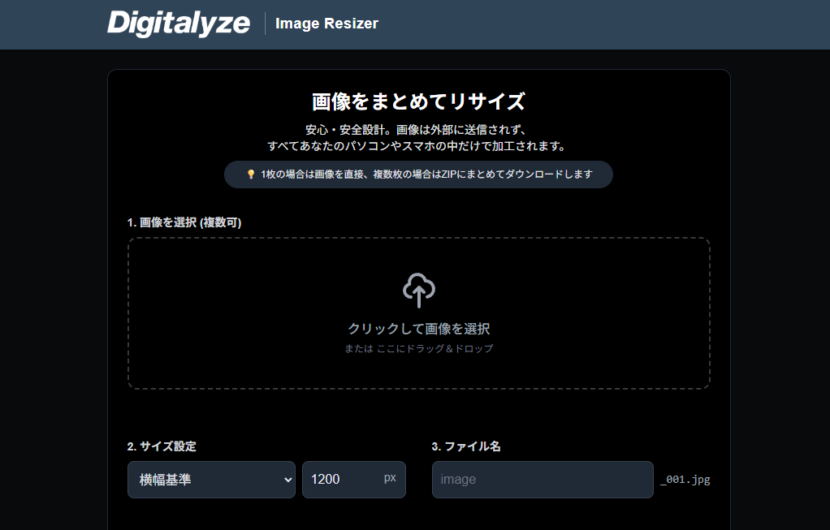Click the ここにドラッグ＆ドロップ hint text
The image size is (830, 530).
pos(435,349)
